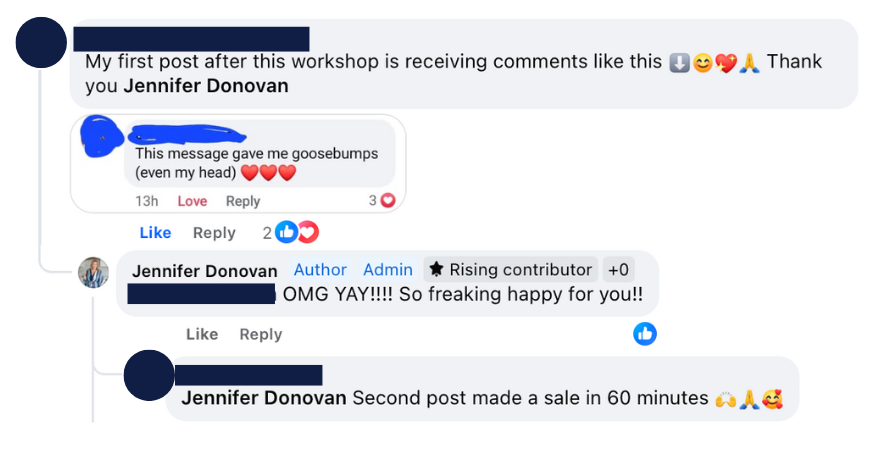Toggle the Love reaction in the embedded comment
Screen dimensions: 886x454
click(192, 201)
